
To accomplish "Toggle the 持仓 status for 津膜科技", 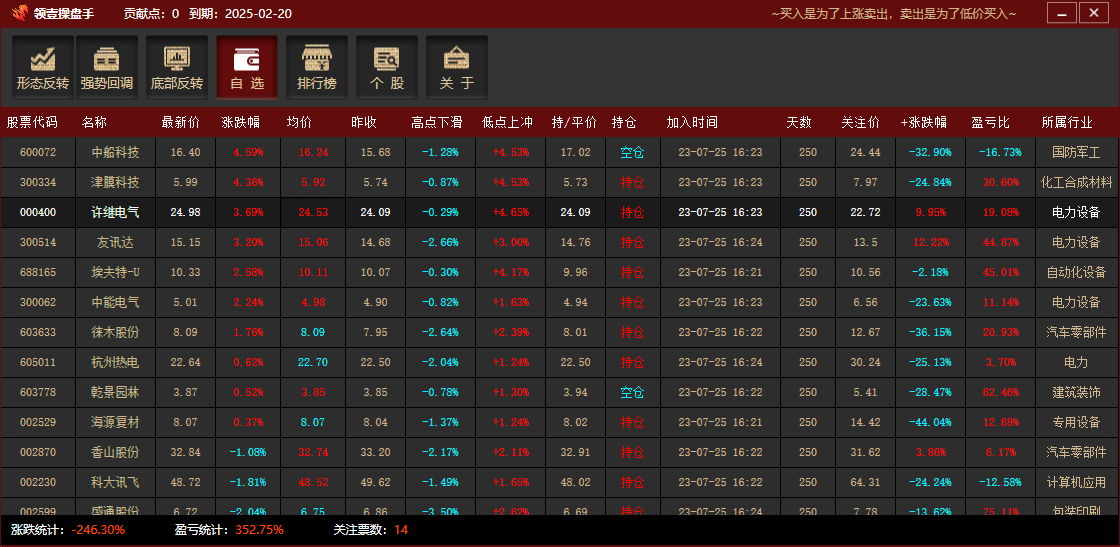I will click(x=632, y=183).
